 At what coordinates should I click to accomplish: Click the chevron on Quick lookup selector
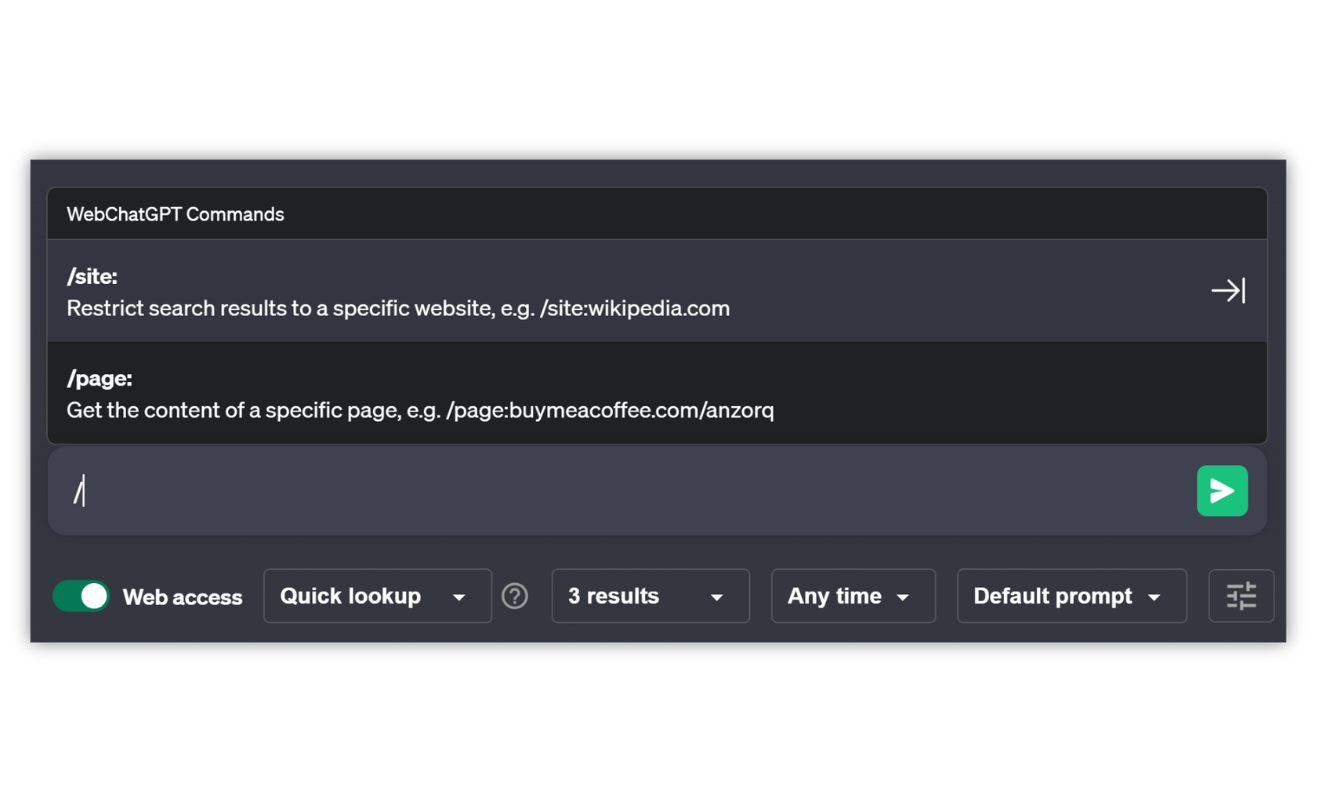click(x=461, y=596)
